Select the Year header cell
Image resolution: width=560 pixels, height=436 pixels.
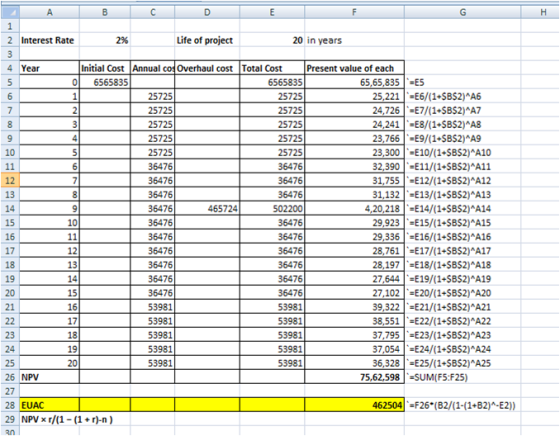coord(49,68)
